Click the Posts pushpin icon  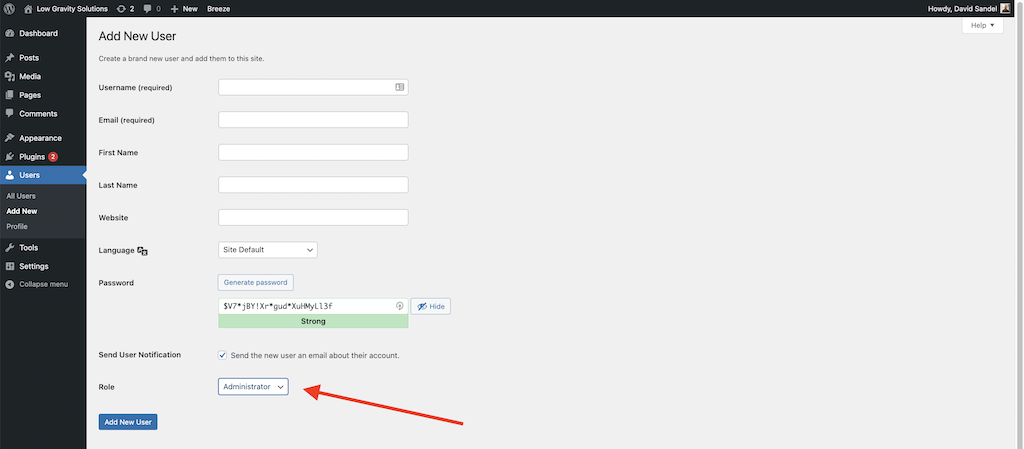(x=10, y=58)
